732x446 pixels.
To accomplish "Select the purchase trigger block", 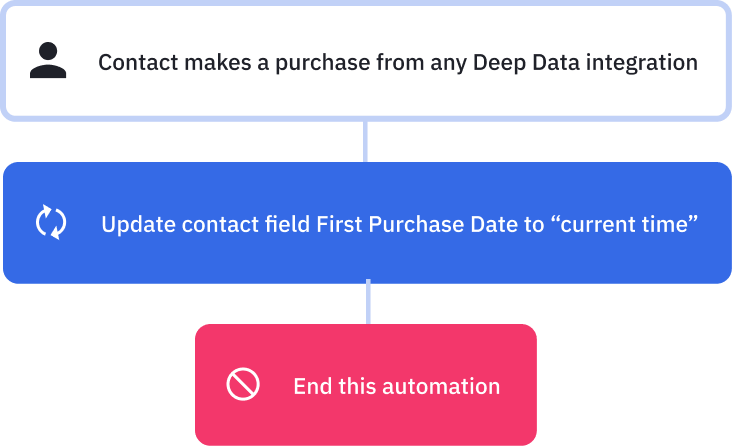I will tap(366, 30).
